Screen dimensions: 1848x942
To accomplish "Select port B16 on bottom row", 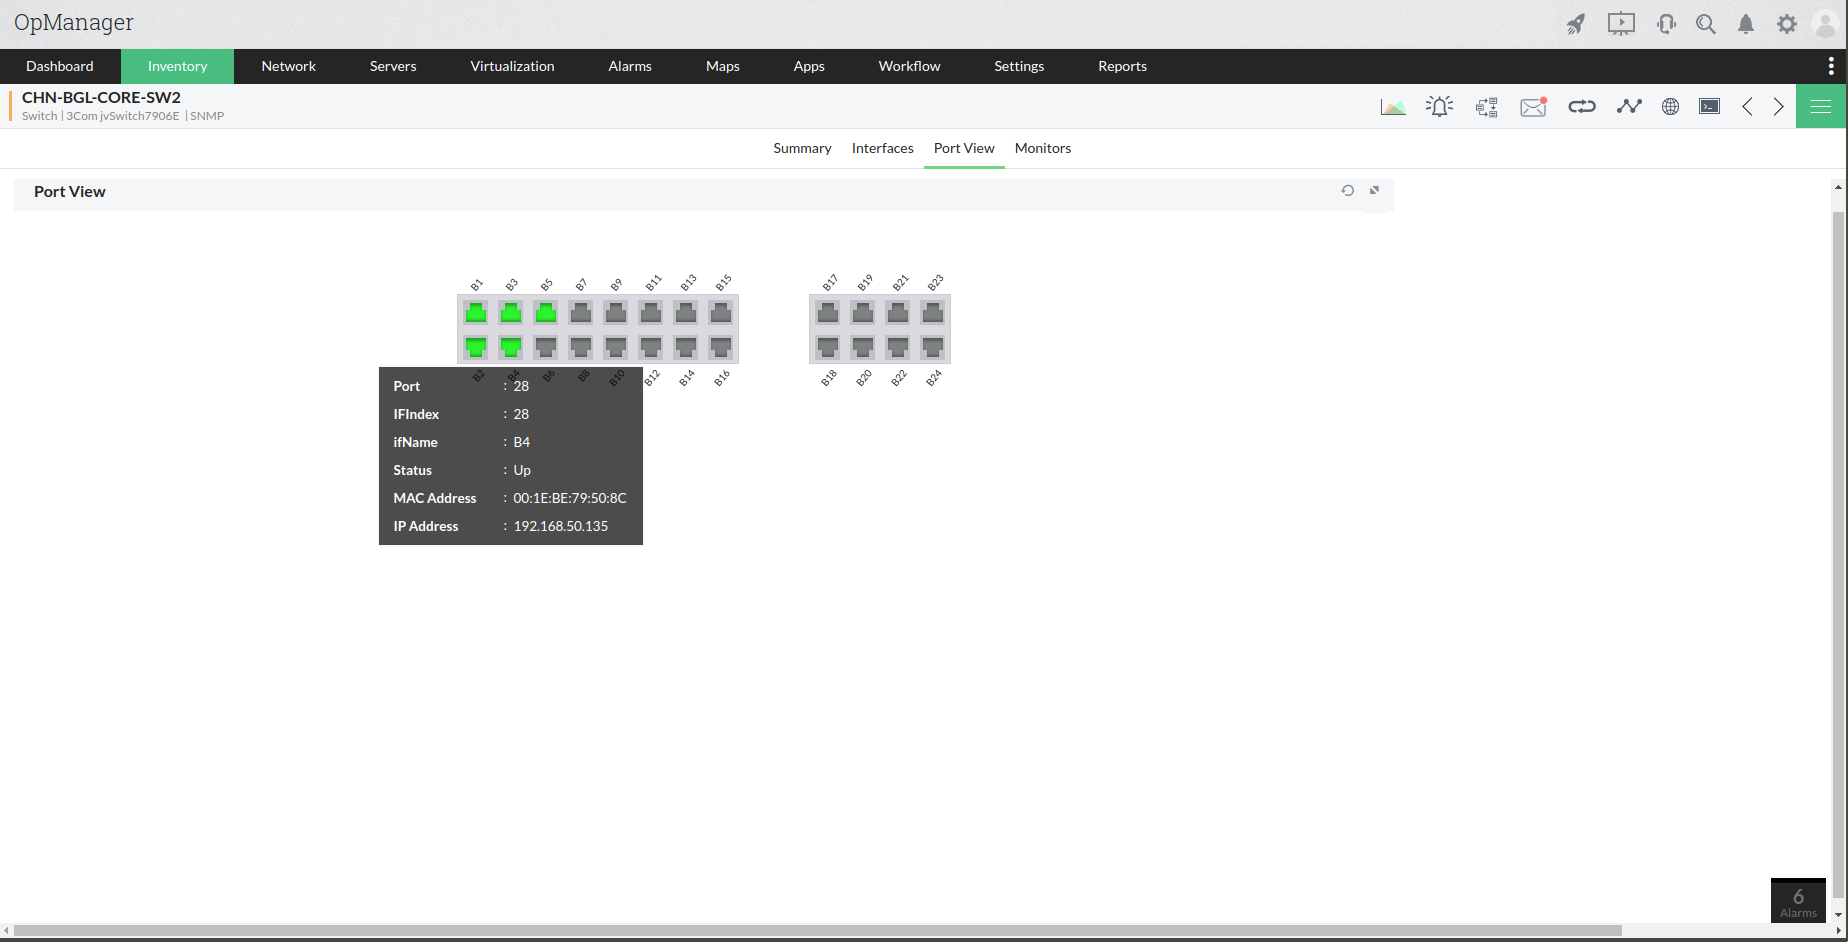I will tap(721, 347).
